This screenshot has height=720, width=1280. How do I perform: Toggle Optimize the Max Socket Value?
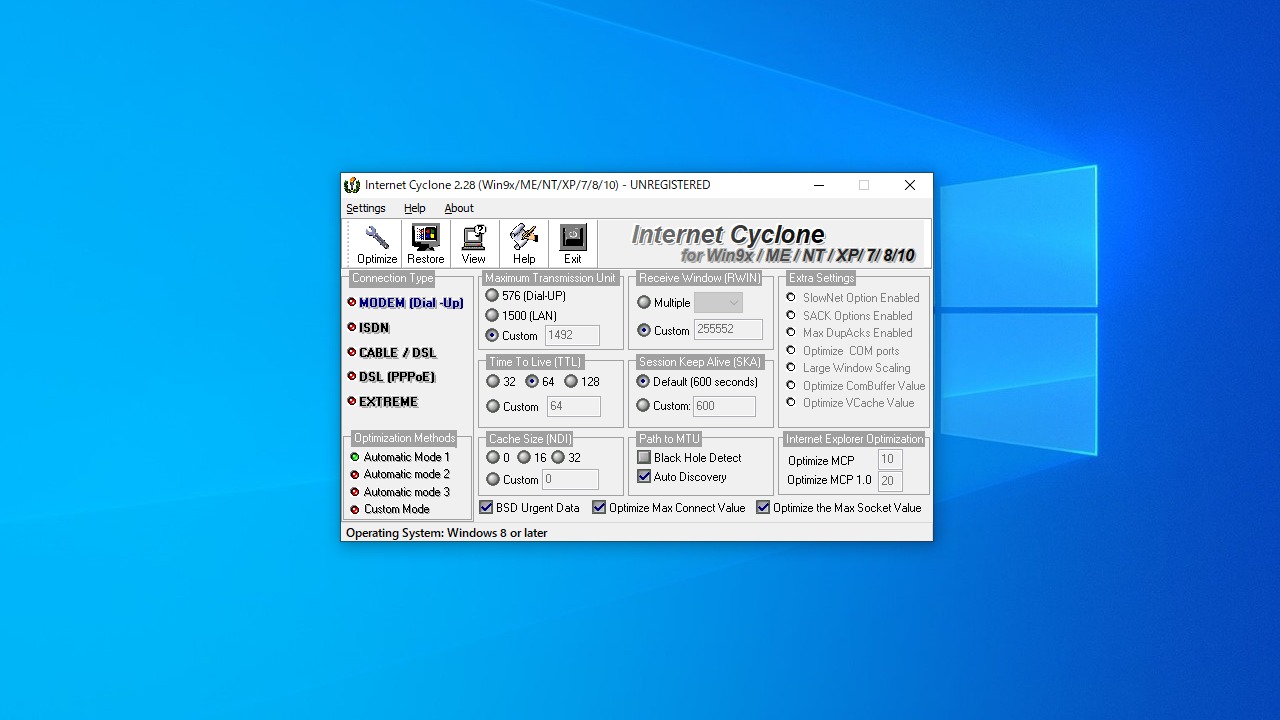pyautogui.click(x=763, y=508)
